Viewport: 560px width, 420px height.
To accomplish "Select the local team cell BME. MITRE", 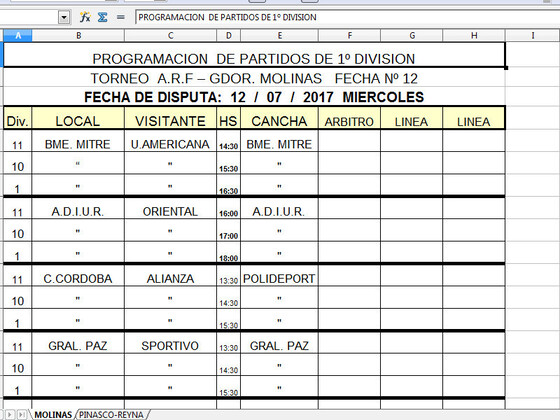I will pyautogui.click(x=78, y=141).
